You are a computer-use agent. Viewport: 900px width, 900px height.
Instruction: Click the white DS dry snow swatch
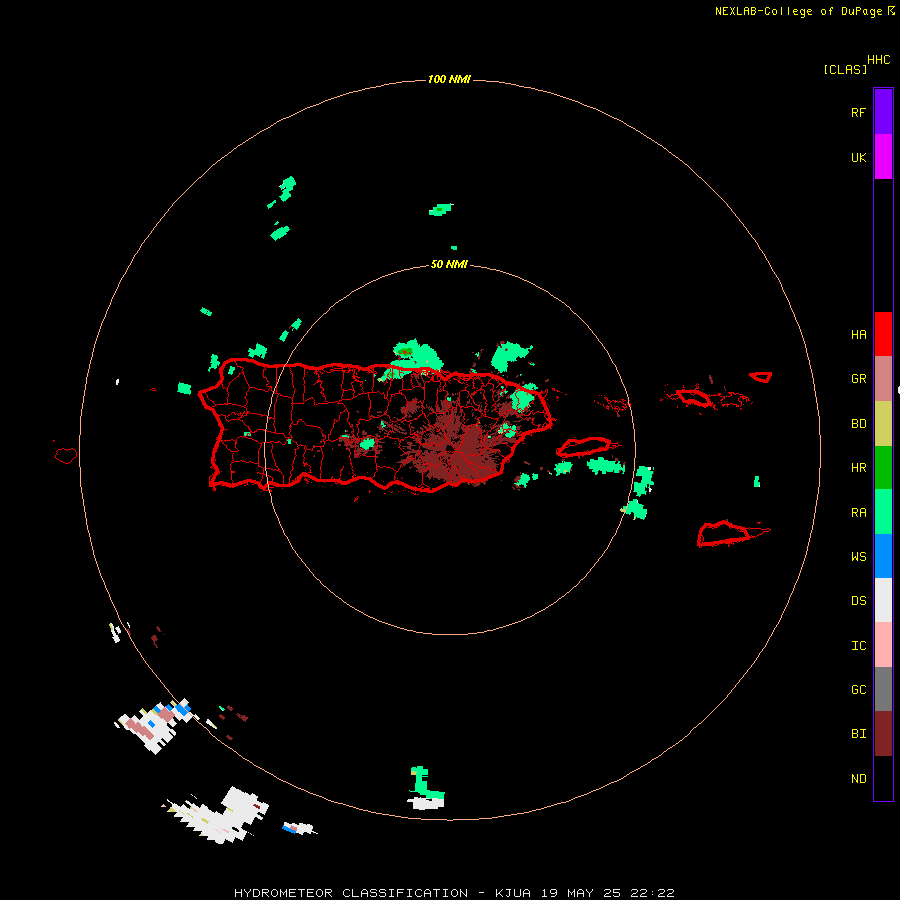[x=883, y=600]
